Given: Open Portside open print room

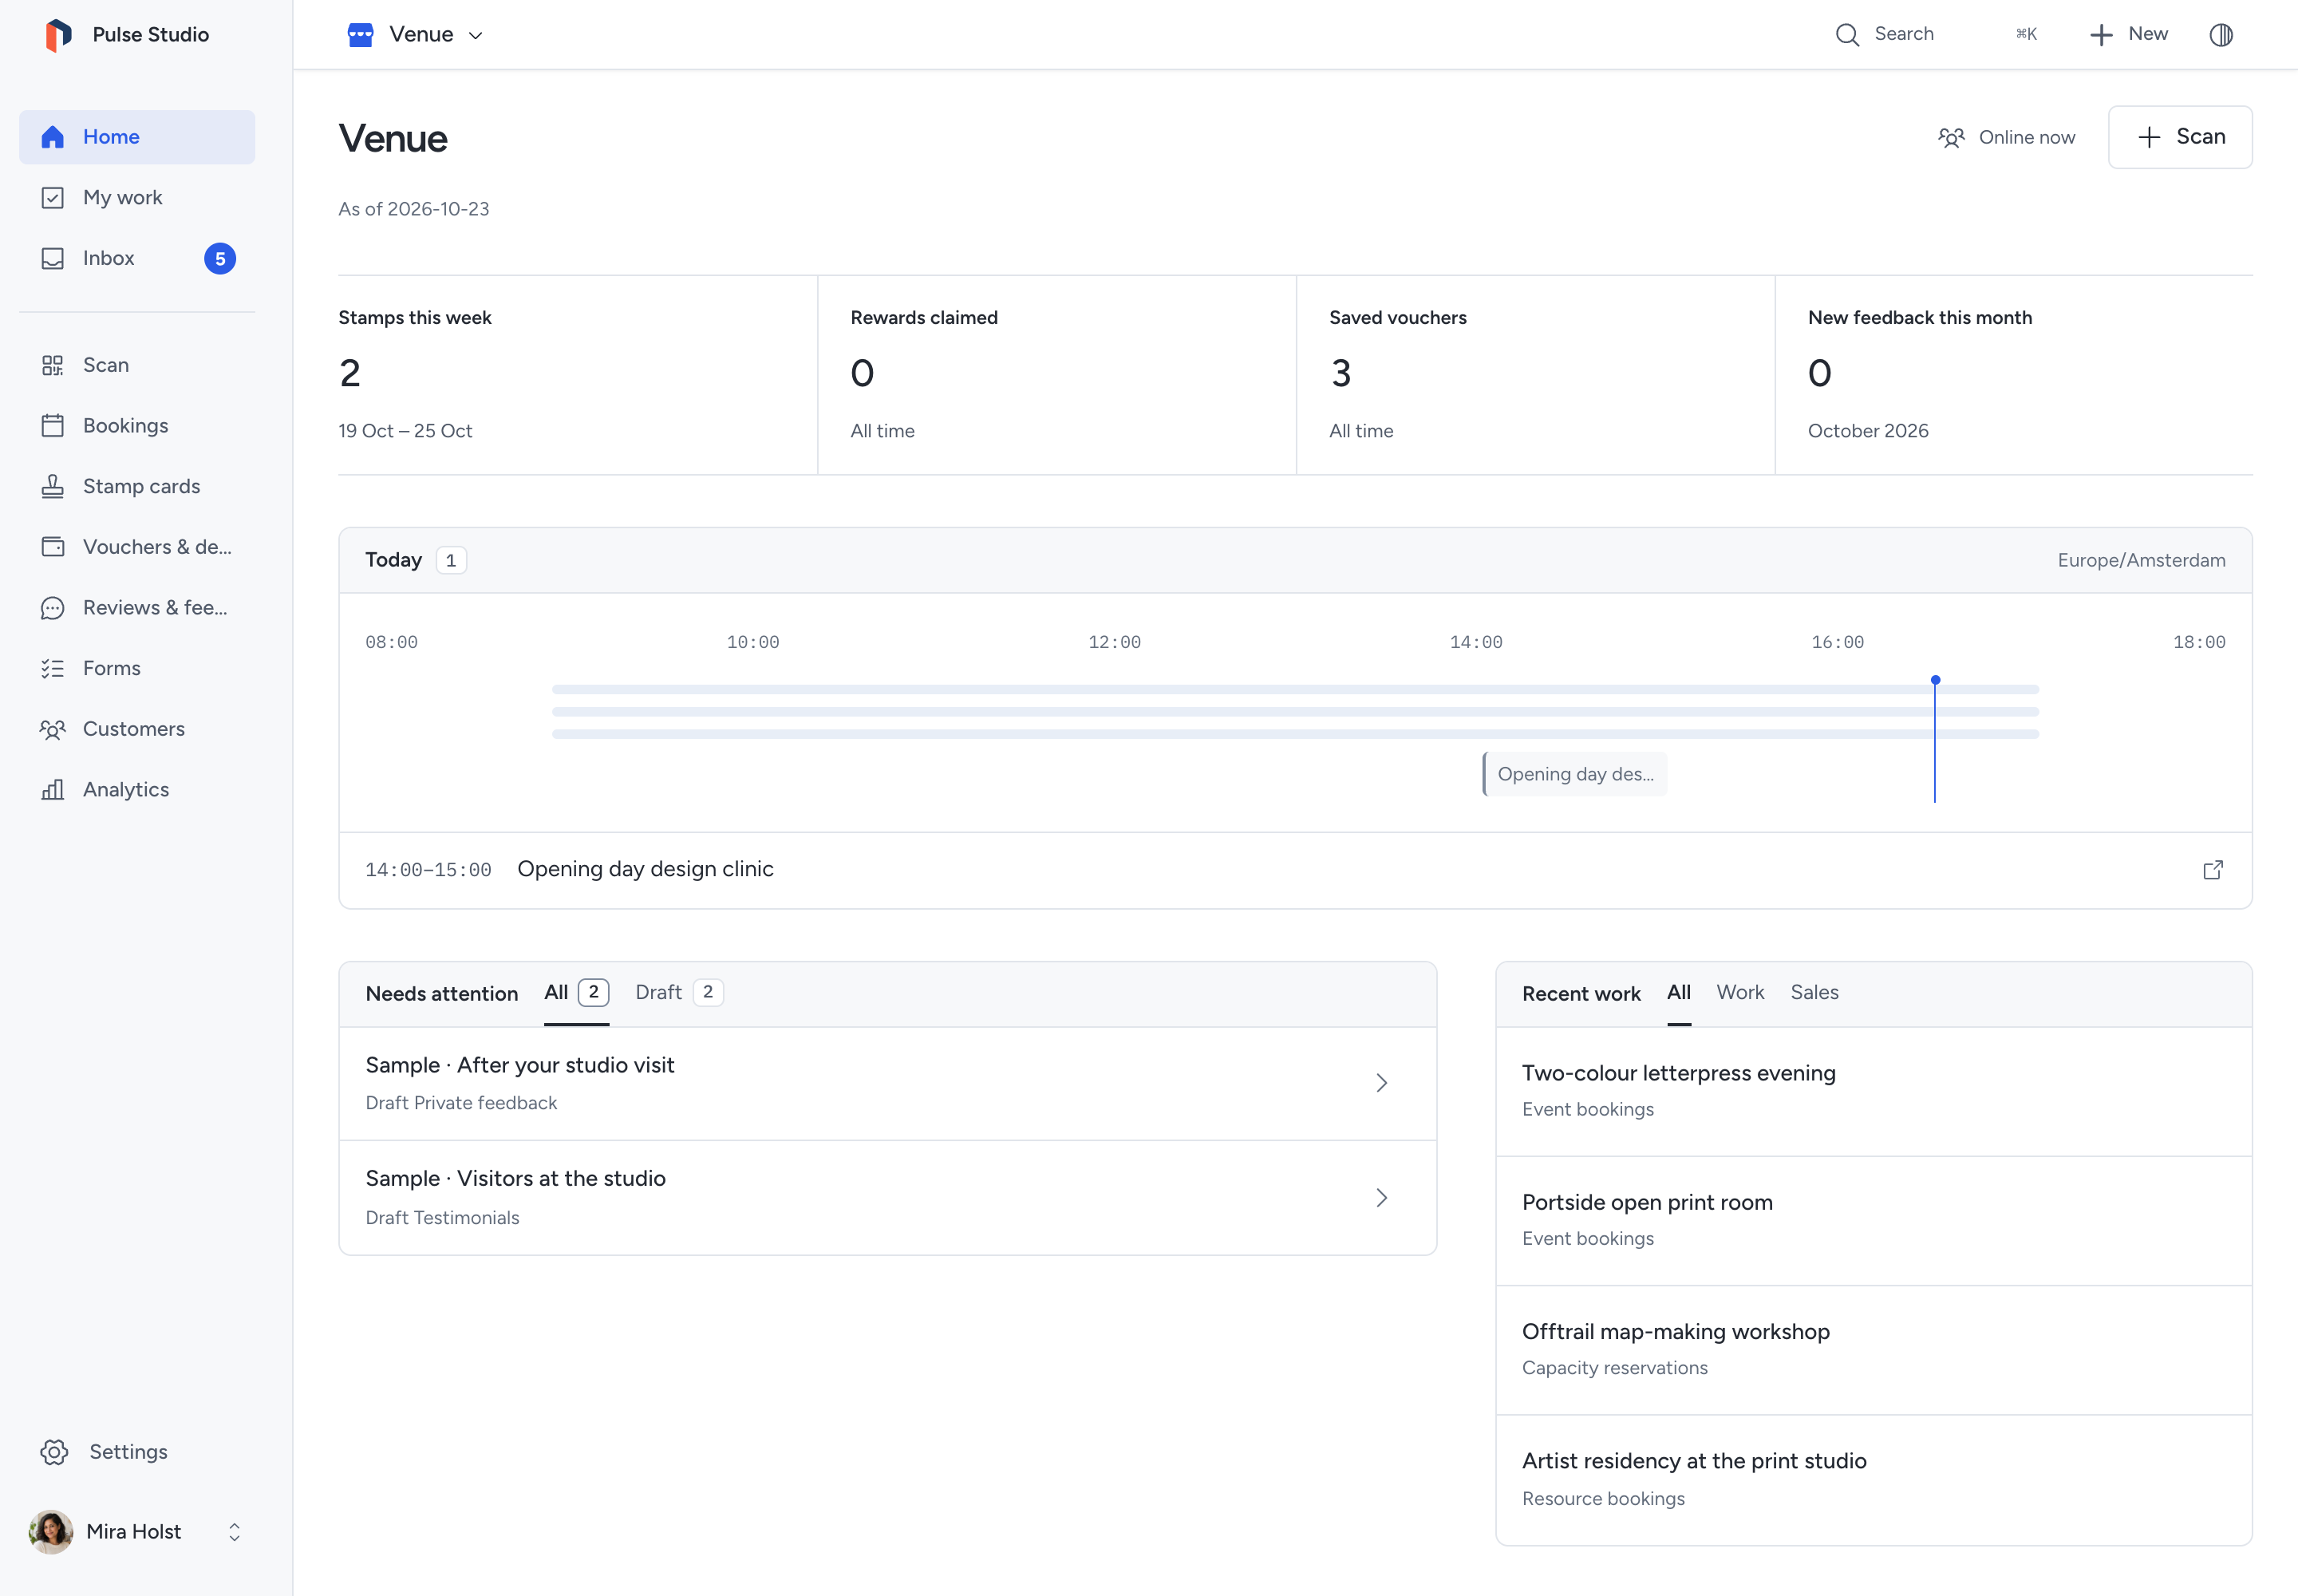Looking at the screenshot, I should [1873, 1221].
